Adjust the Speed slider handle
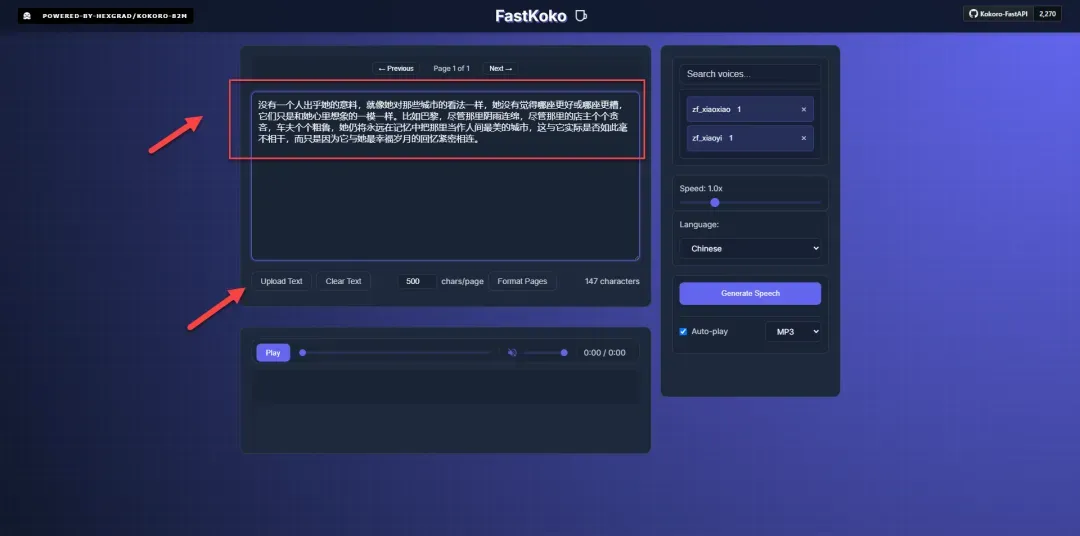This screenshot has width=1080, height=536. [715, 203]
